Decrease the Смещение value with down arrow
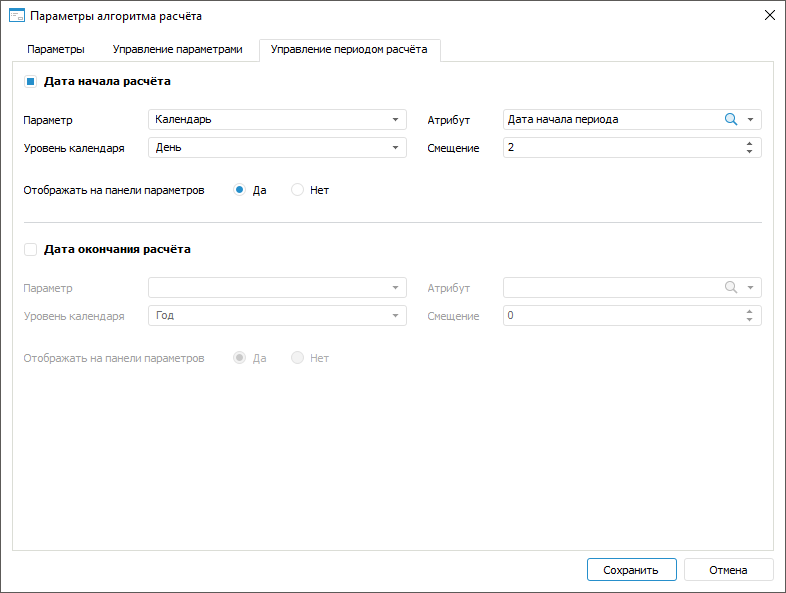 pos(749,152)
